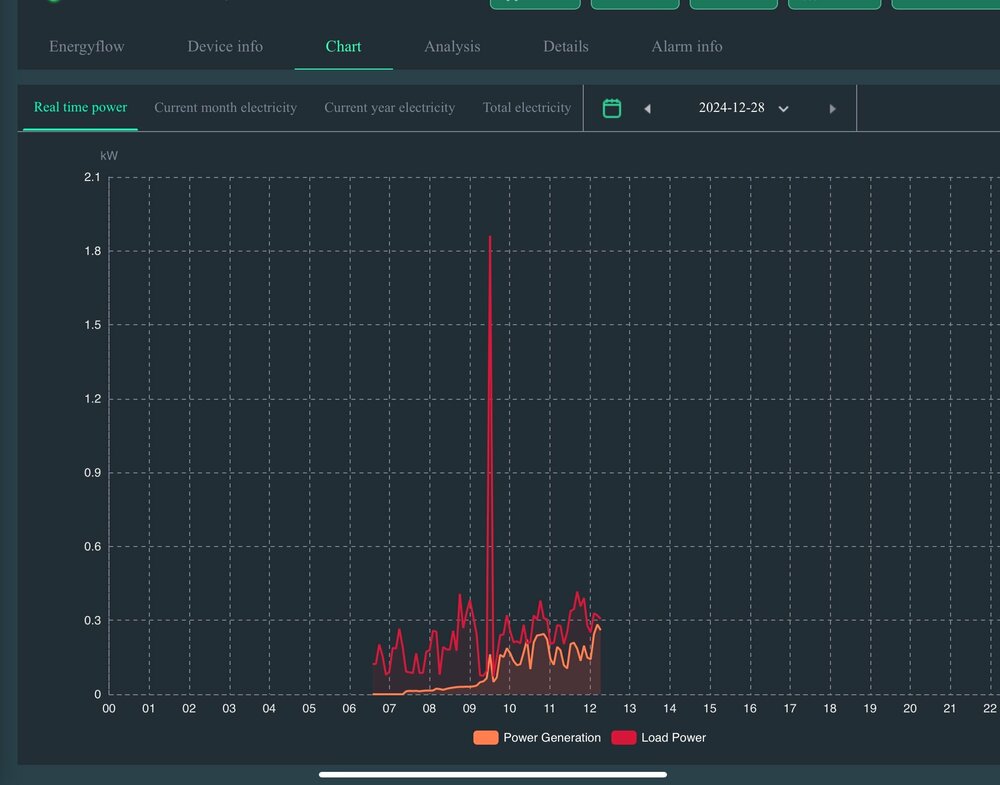Select the Chart tab
The height and width of the screenshot is (785, 1000).
point(343,47)
